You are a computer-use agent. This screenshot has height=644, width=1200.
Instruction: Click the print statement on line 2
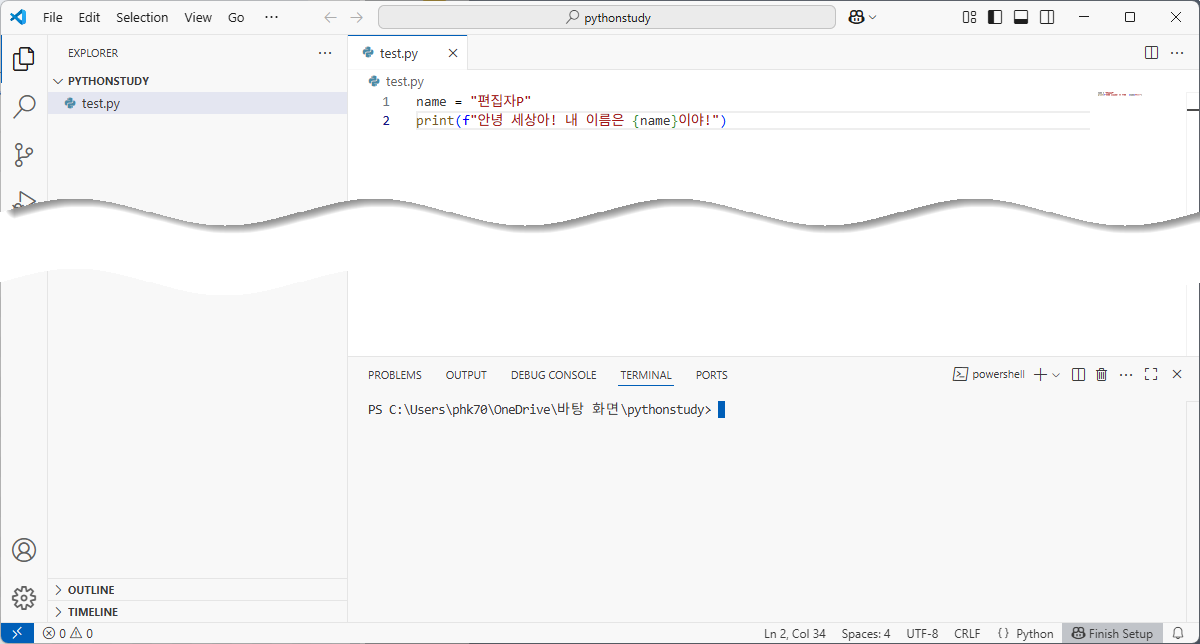[571, 121]
